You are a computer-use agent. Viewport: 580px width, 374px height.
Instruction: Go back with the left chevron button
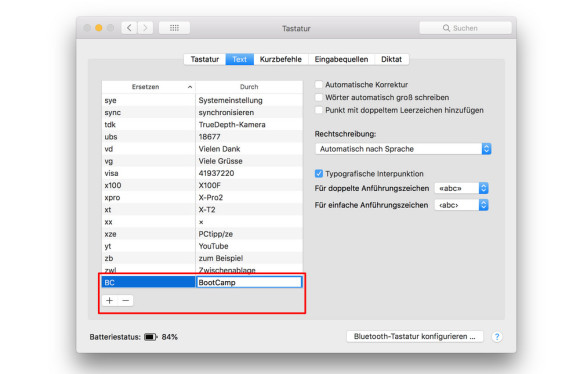(x=129, y=28)
